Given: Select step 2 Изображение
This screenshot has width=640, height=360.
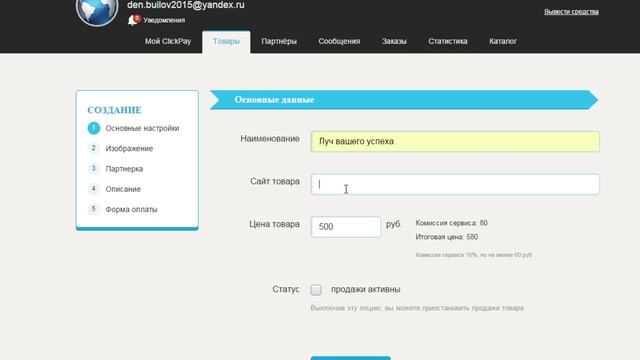Looking at the screenshot, I should click(120, 149).
